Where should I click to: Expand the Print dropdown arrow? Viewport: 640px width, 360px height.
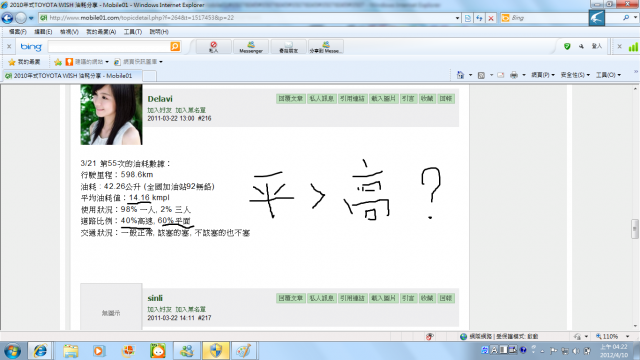click(x=524, y=75)
